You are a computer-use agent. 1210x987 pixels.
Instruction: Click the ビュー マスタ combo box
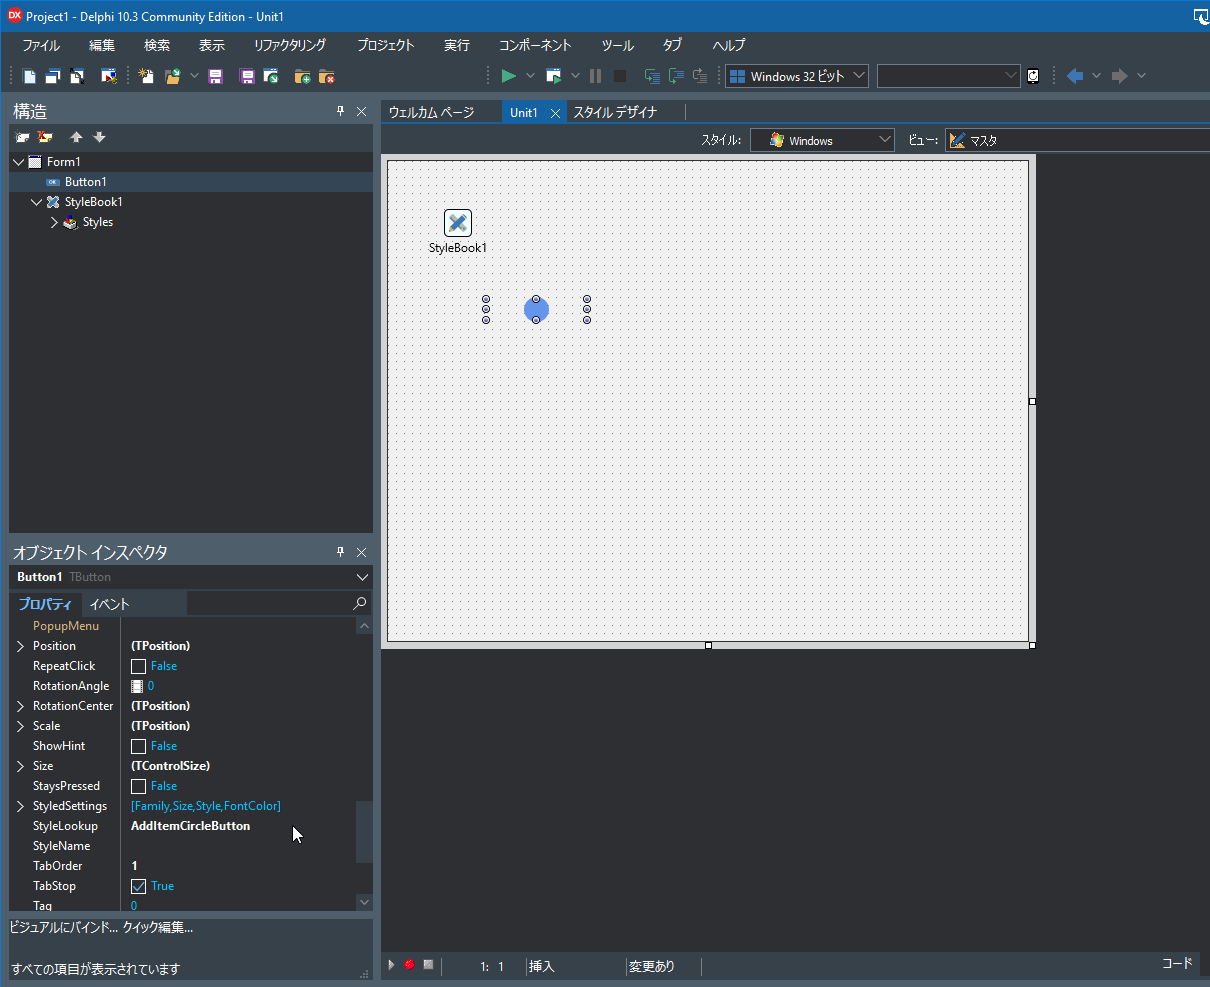pyautogui.click(x=1077, y=140)
